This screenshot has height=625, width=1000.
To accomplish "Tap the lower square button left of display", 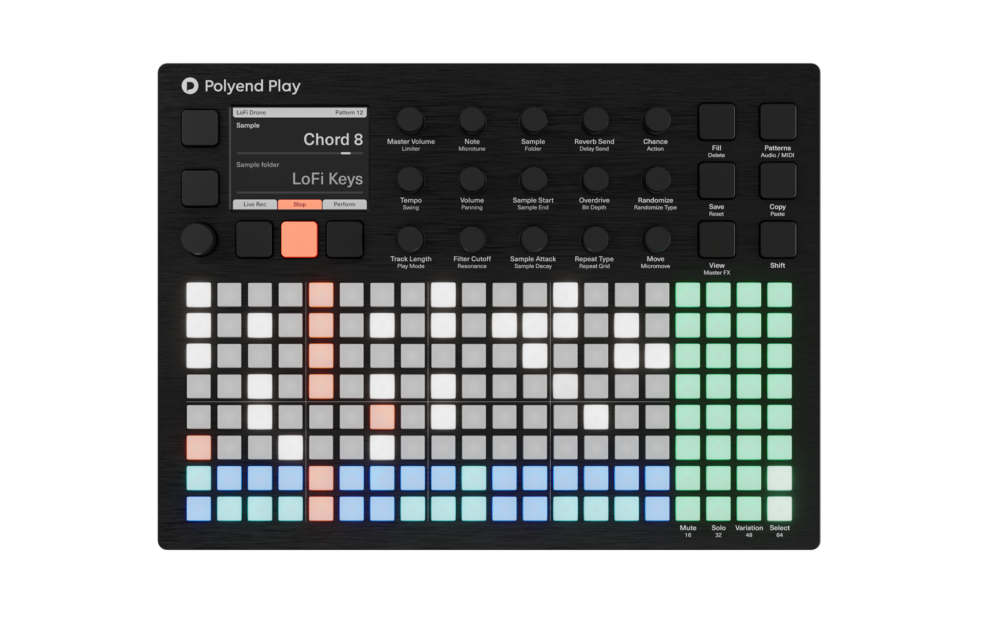I will pyautogui.click(x=200, y=188).
